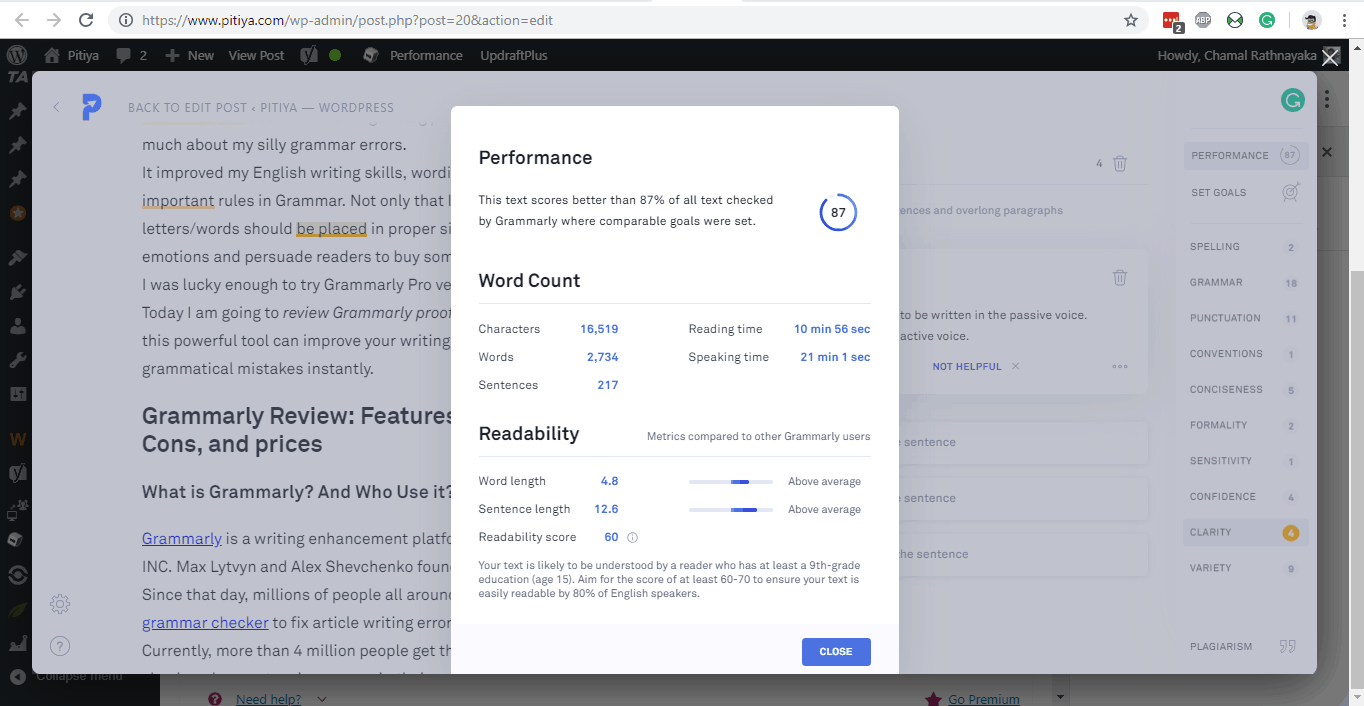Mark the suggestion as NOT HELPFUL

(966, 366)
